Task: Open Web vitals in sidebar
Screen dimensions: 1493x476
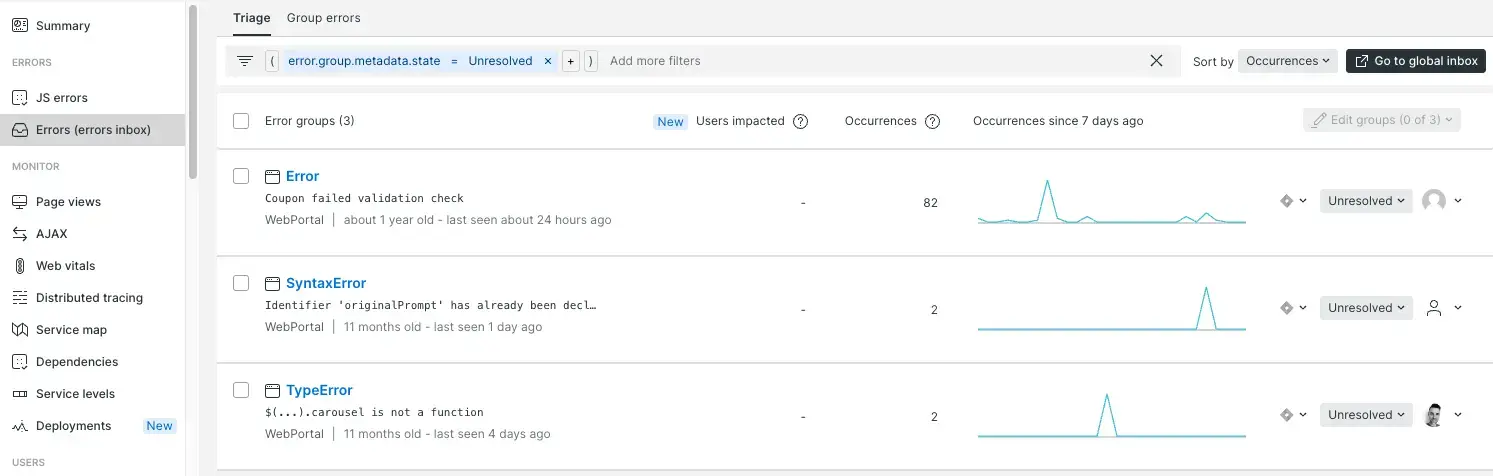Action: pos(65,266)
